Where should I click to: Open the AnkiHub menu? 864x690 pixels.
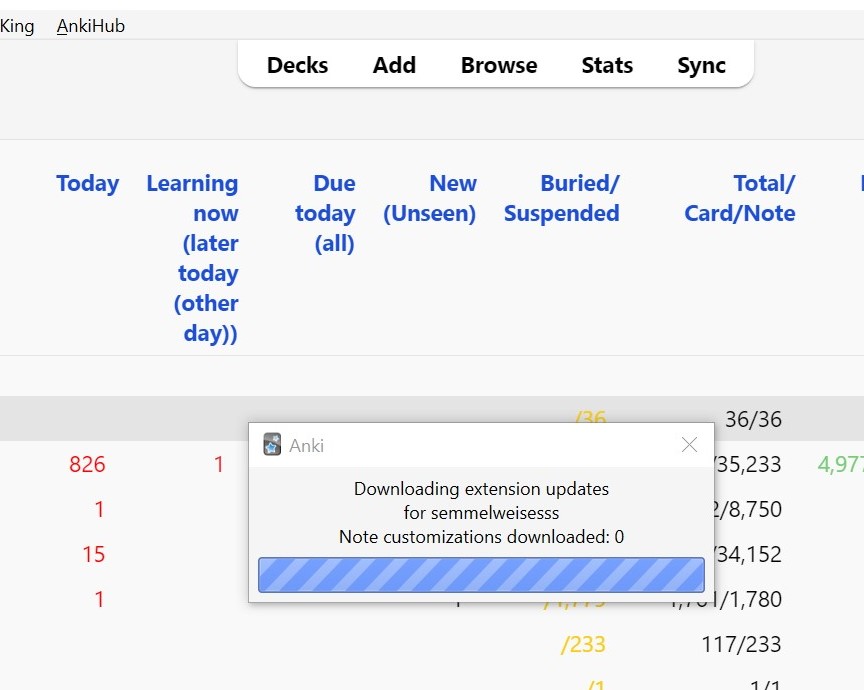[x=91, y=26]
